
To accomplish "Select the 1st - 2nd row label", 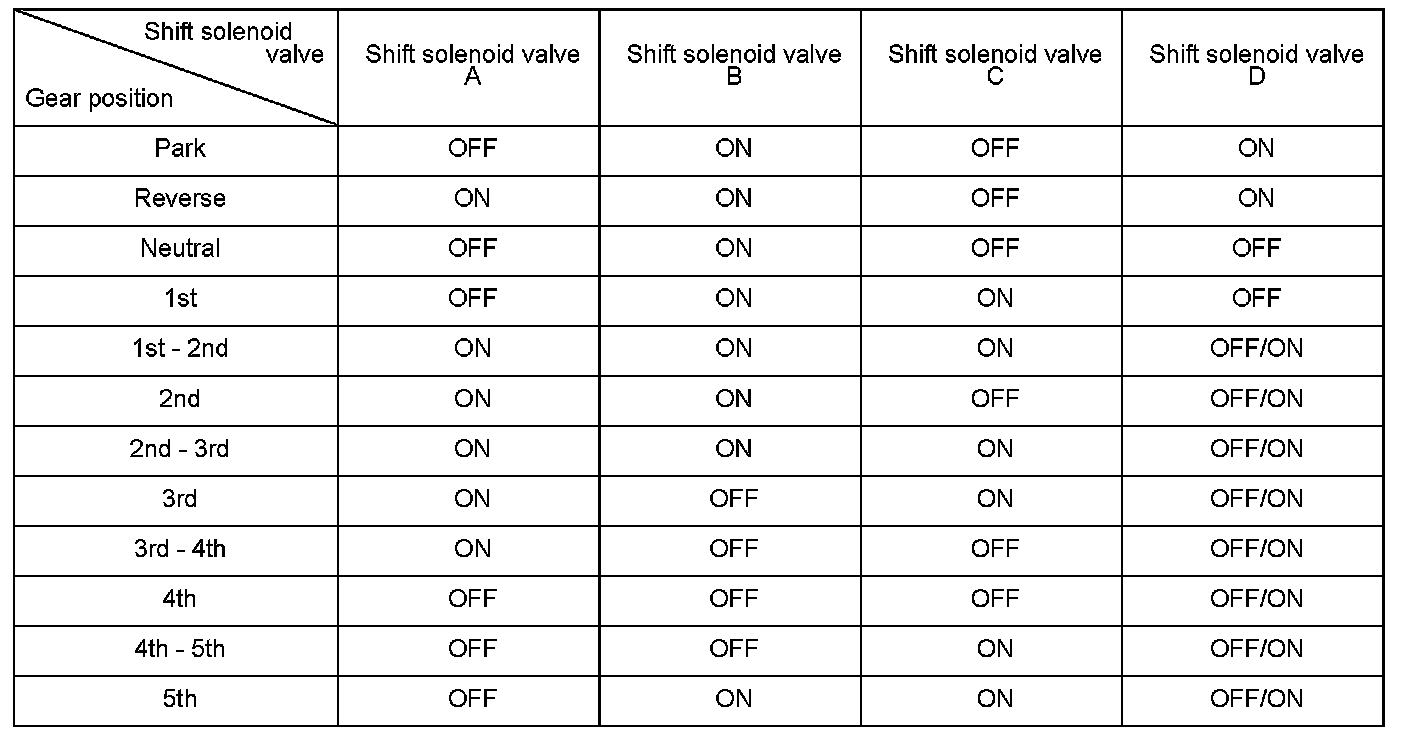I will (180, 348).
